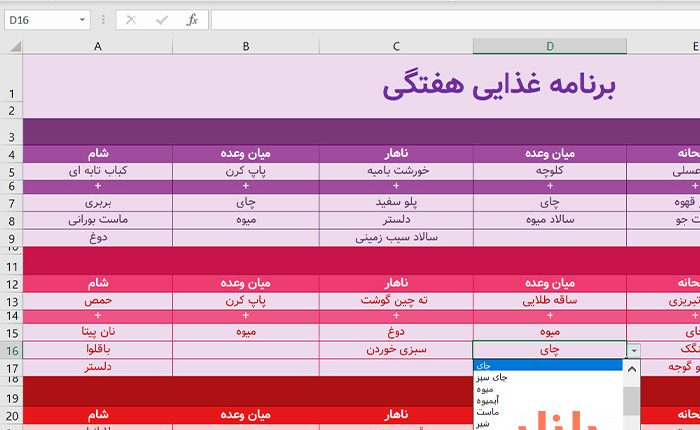Image resolution: width=700 pixels, height=430 pixels.
Task: Click cell نان پیتا
Action: (x=98, y=332)
